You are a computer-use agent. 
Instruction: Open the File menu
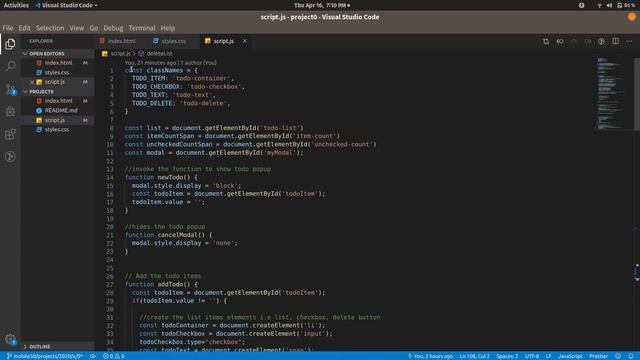8,28
